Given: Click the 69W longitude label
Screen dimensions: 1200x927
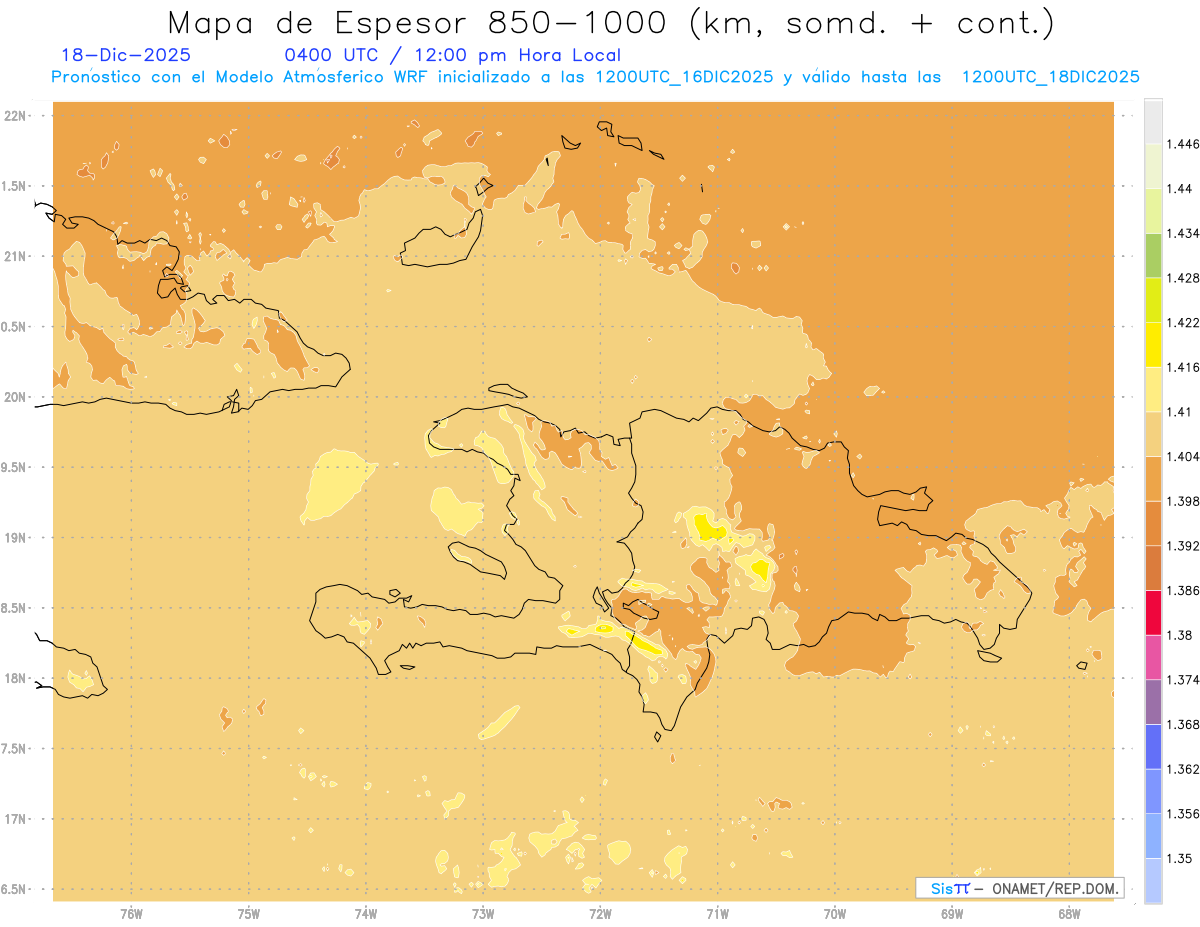Looking at the screenshot, I should (952, 914).
